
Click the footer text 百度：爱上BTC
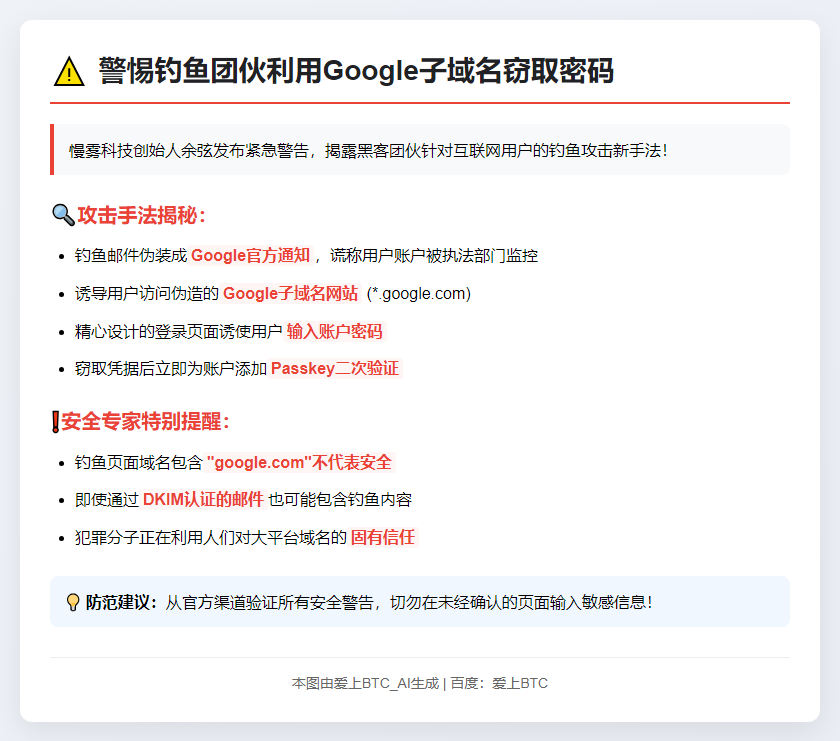click(499, 683)
